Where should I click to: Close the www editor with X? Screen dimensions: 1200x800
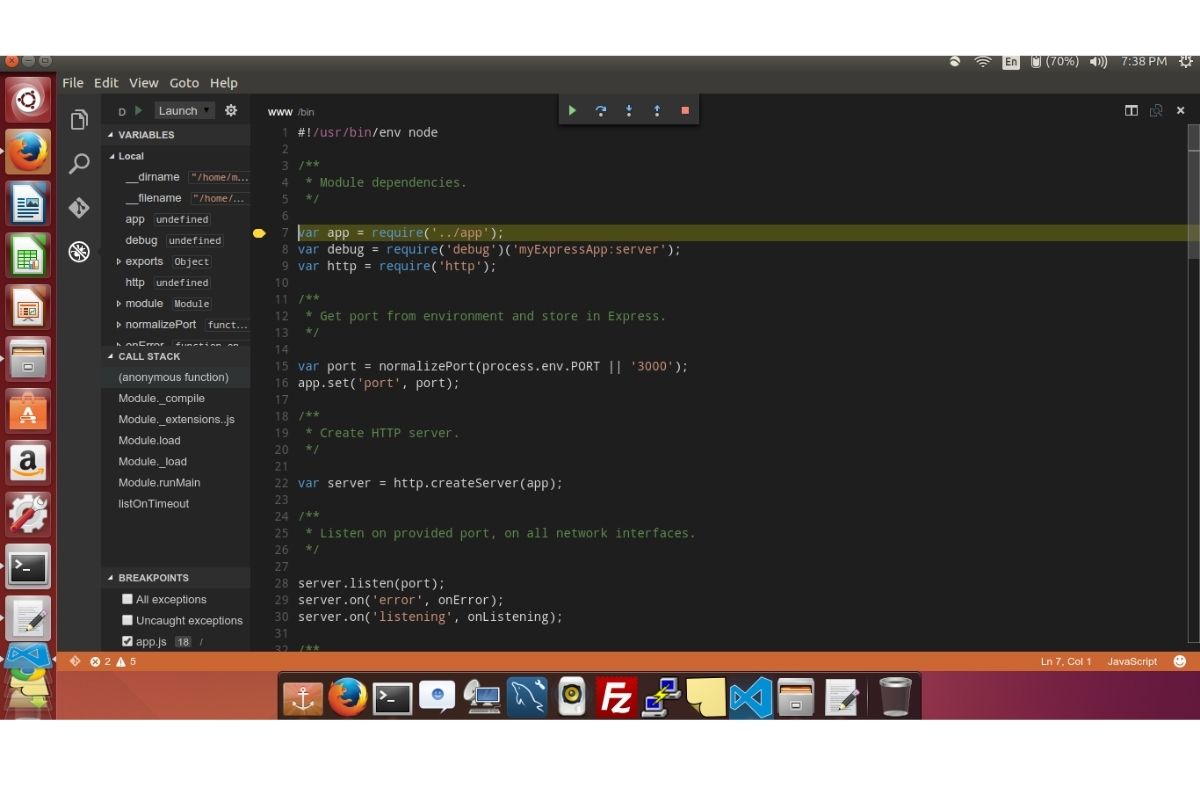point(1181,111)
